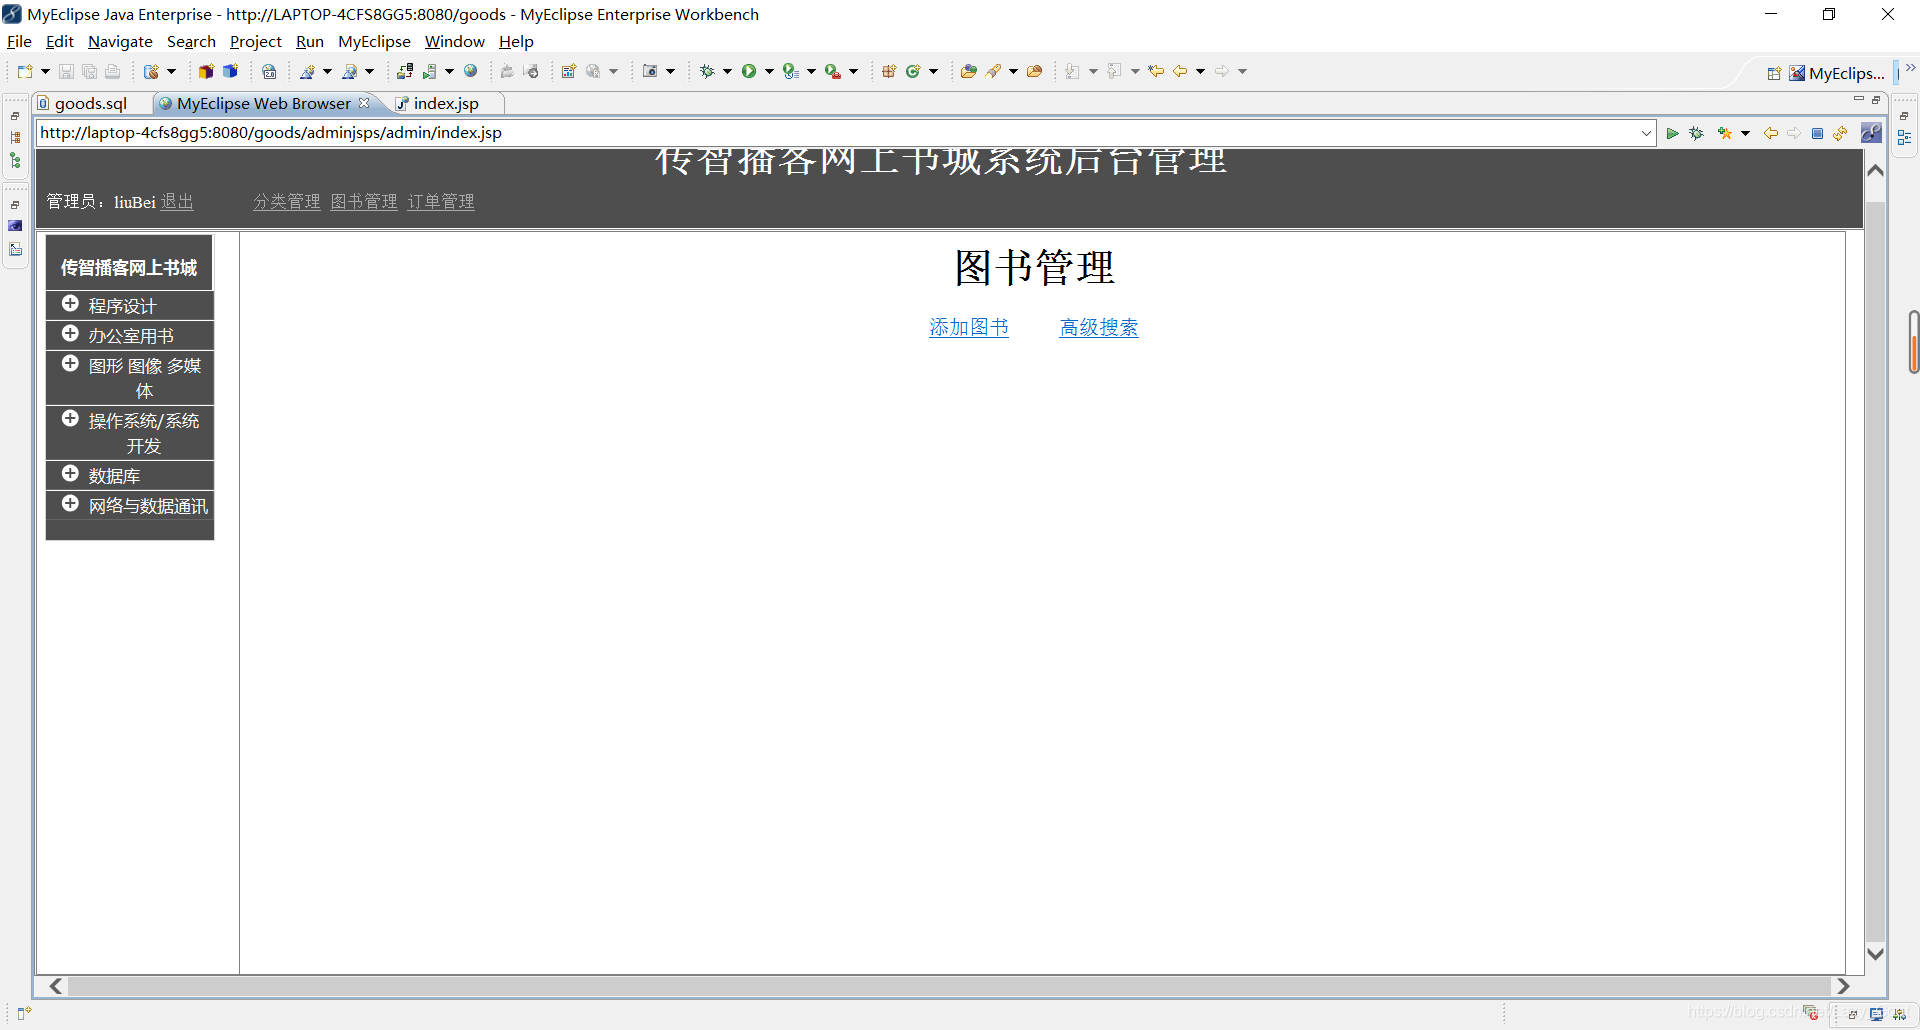Click the Deploy project toolbar icon
This screenshot has height=1030, width=1920.
point(405,71)
